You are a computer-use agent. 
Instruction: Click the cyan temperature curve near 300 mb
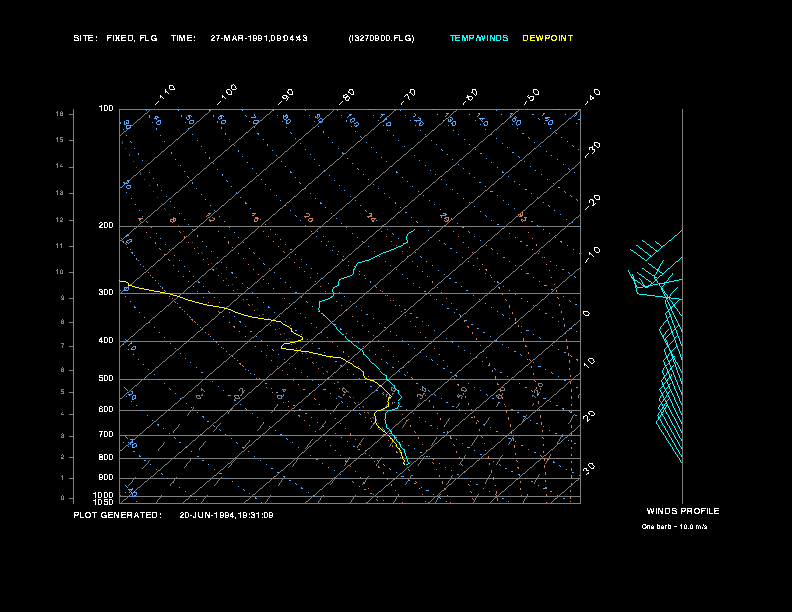click(x=333, y=293)
